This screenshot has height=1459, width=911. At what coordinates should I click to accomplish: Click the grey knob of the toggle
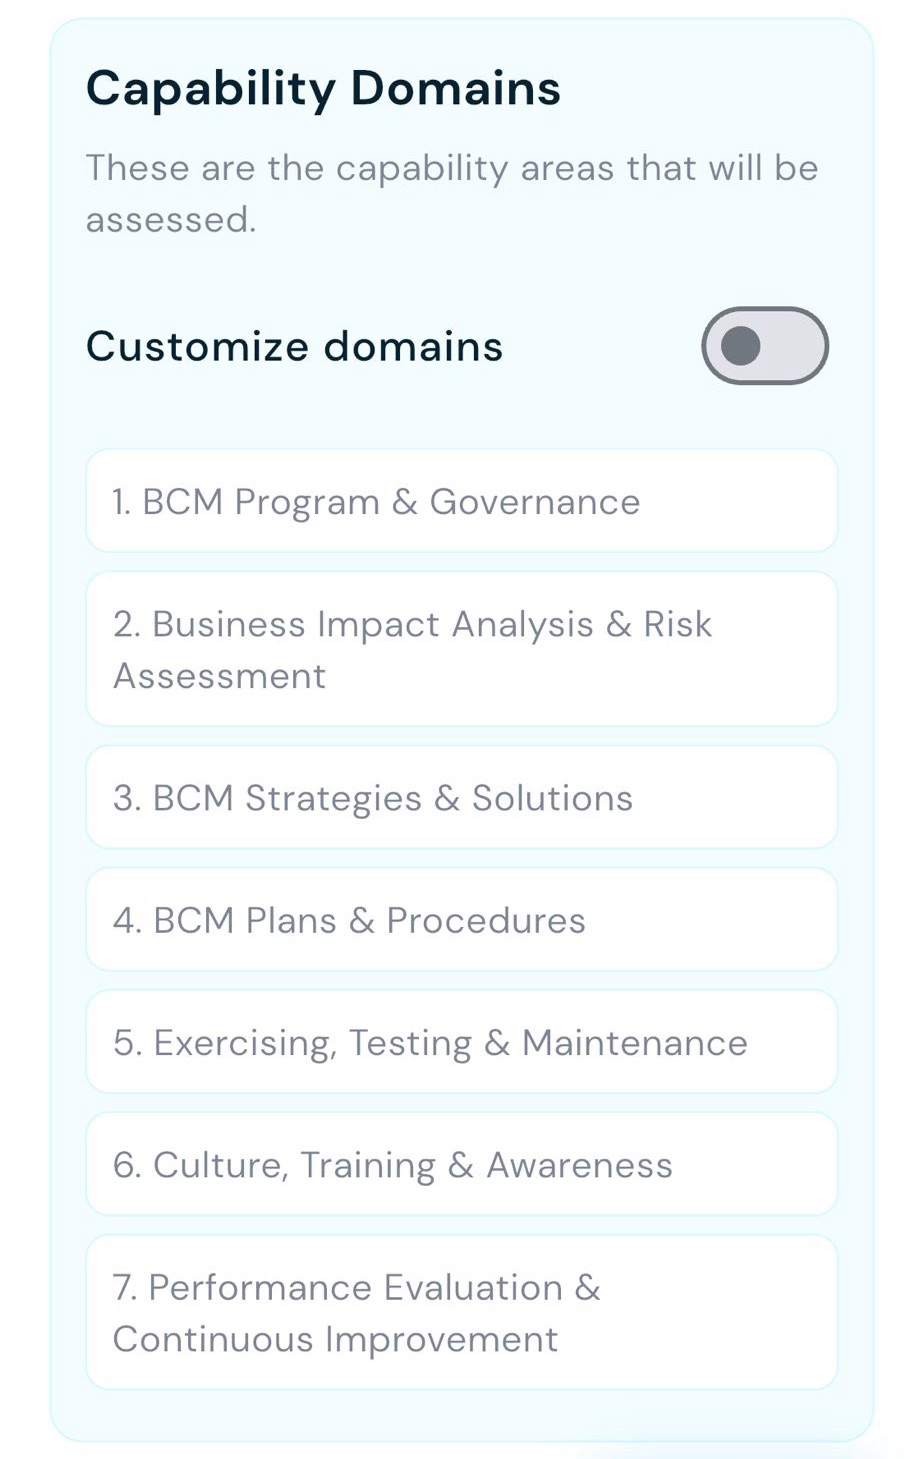(741, 346)
